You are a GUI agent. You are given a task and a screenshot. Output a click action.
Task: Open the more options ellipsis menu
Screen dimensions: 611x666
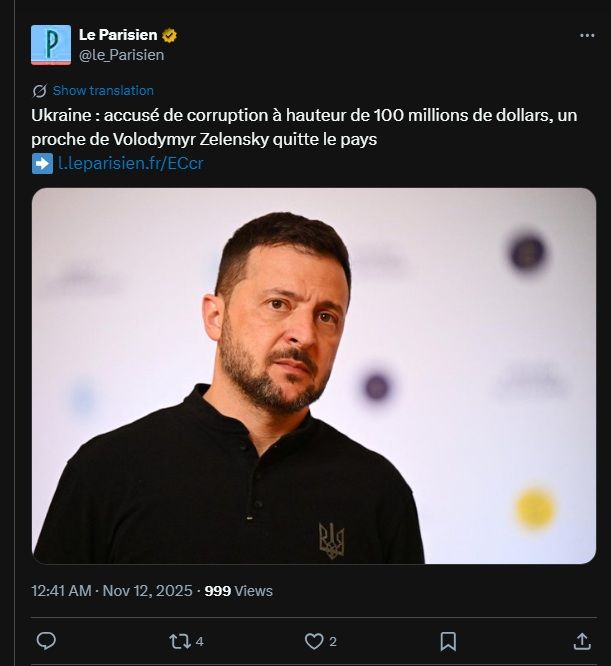[587, 35]
